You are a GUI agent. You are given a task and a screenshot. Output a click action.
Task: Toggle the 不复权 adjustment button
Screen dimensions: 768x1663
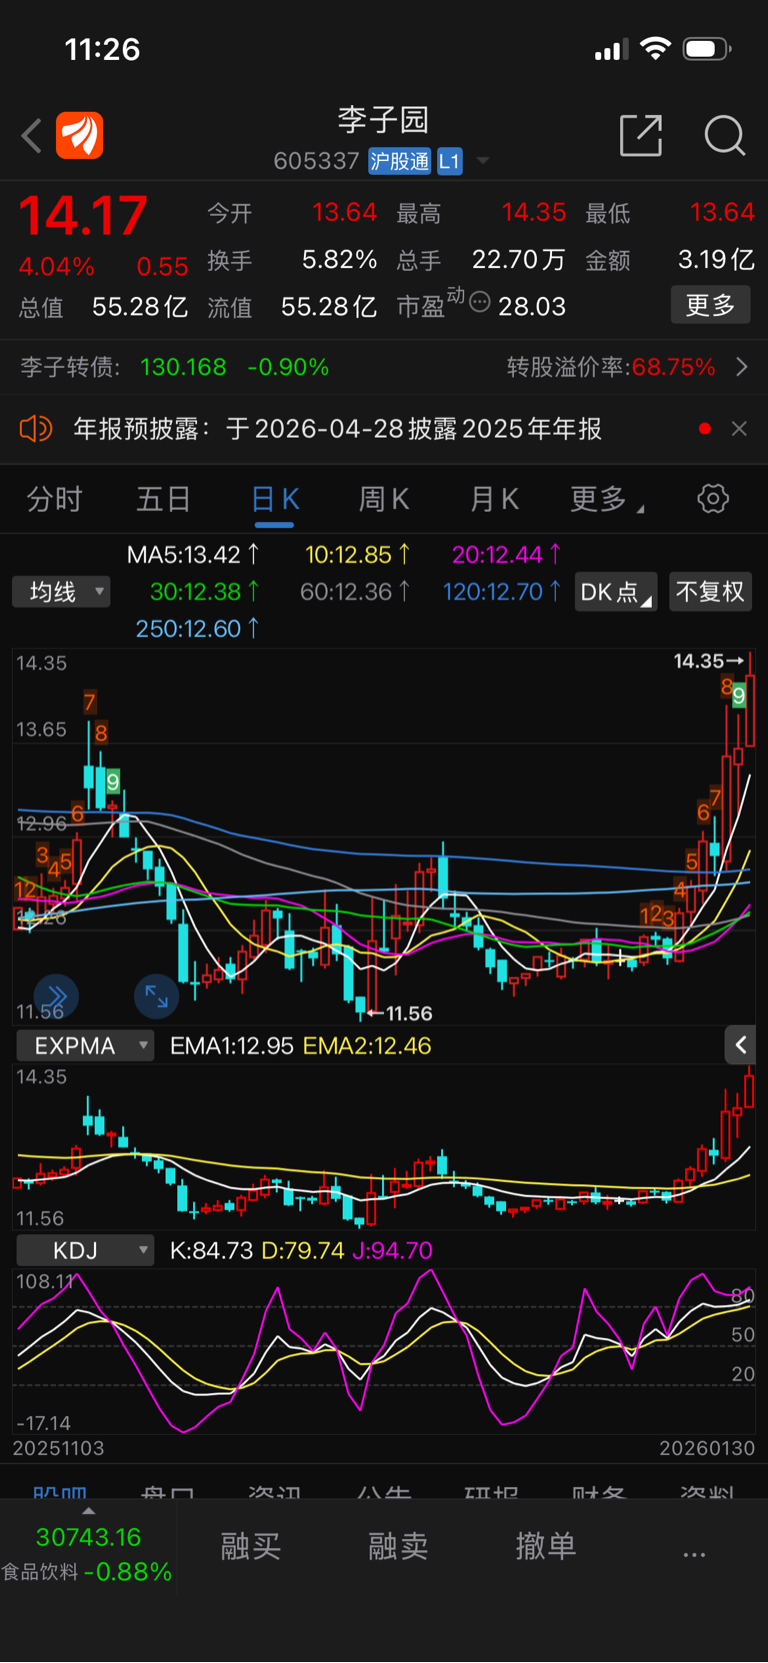coord(710,592)
